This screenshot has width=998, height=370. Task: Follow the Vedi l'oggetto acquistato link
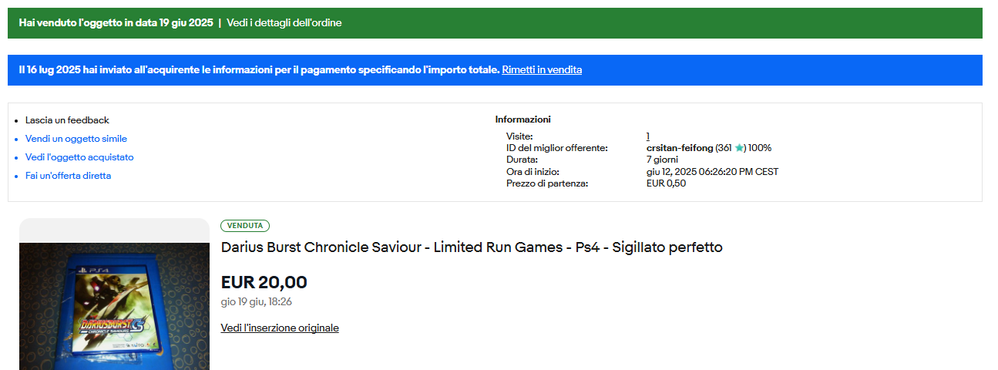[80, 157]
